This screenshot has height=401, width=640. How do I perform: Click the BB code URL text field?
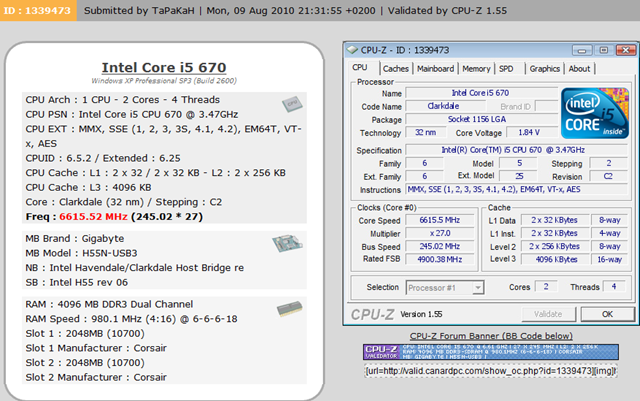[x=491, y=371]
